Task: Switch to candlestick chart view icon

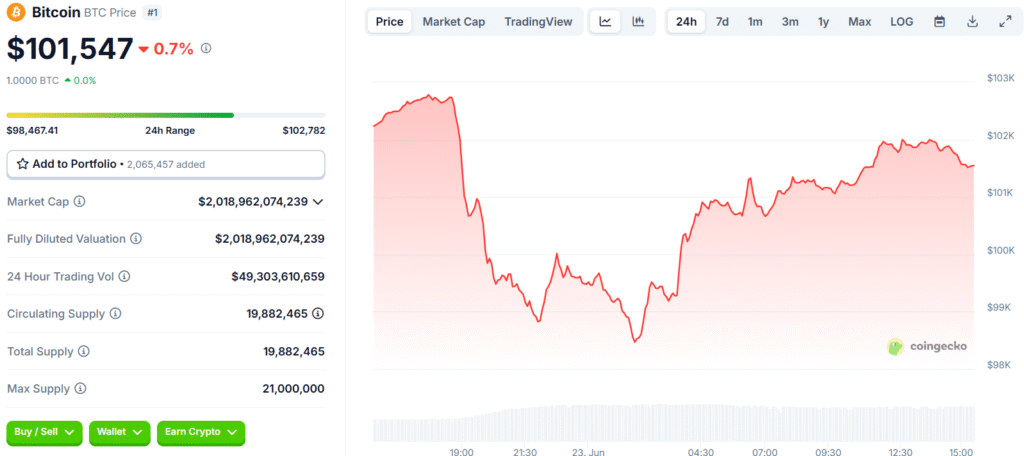Action: (x=638, y=22)
